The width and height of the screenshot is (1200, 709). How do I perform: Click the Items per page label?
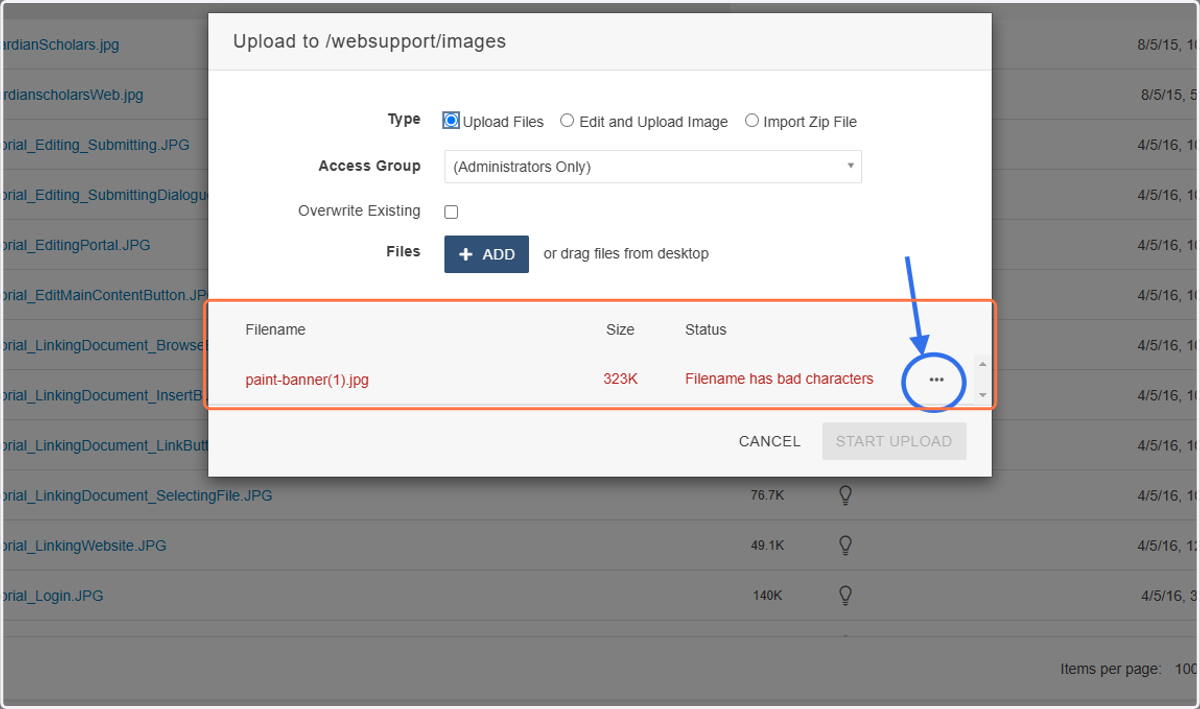[x=1110, y=668]
